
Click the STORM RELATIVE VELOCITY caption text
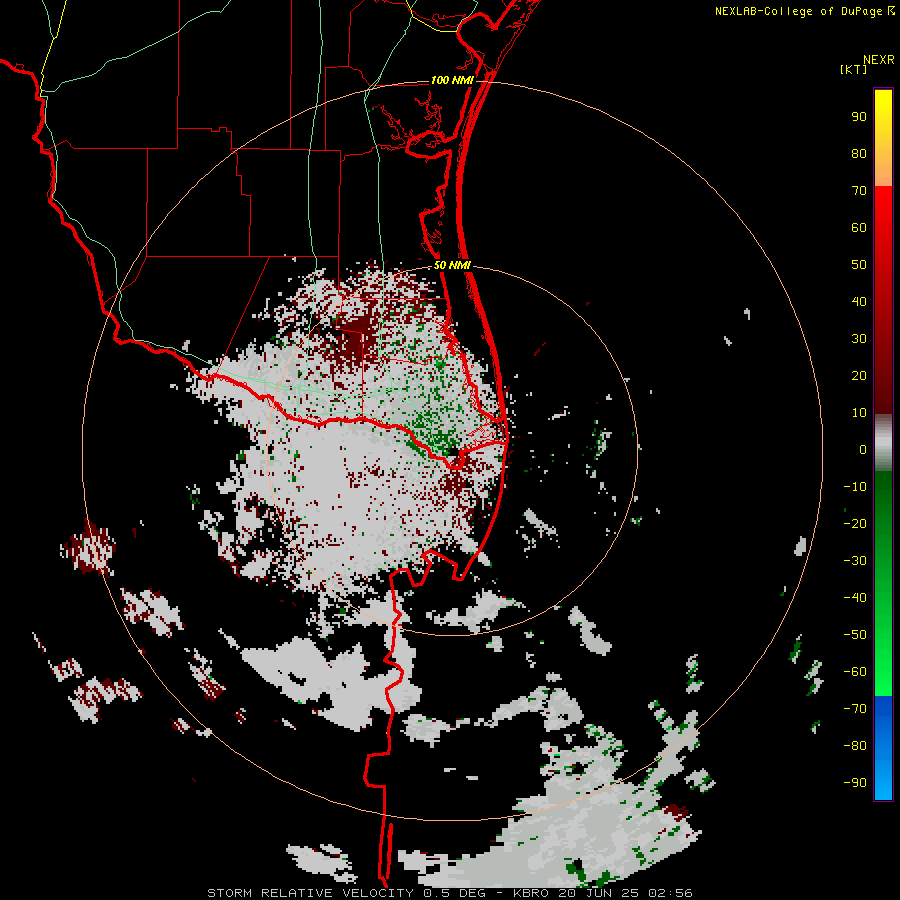[310, 893]
